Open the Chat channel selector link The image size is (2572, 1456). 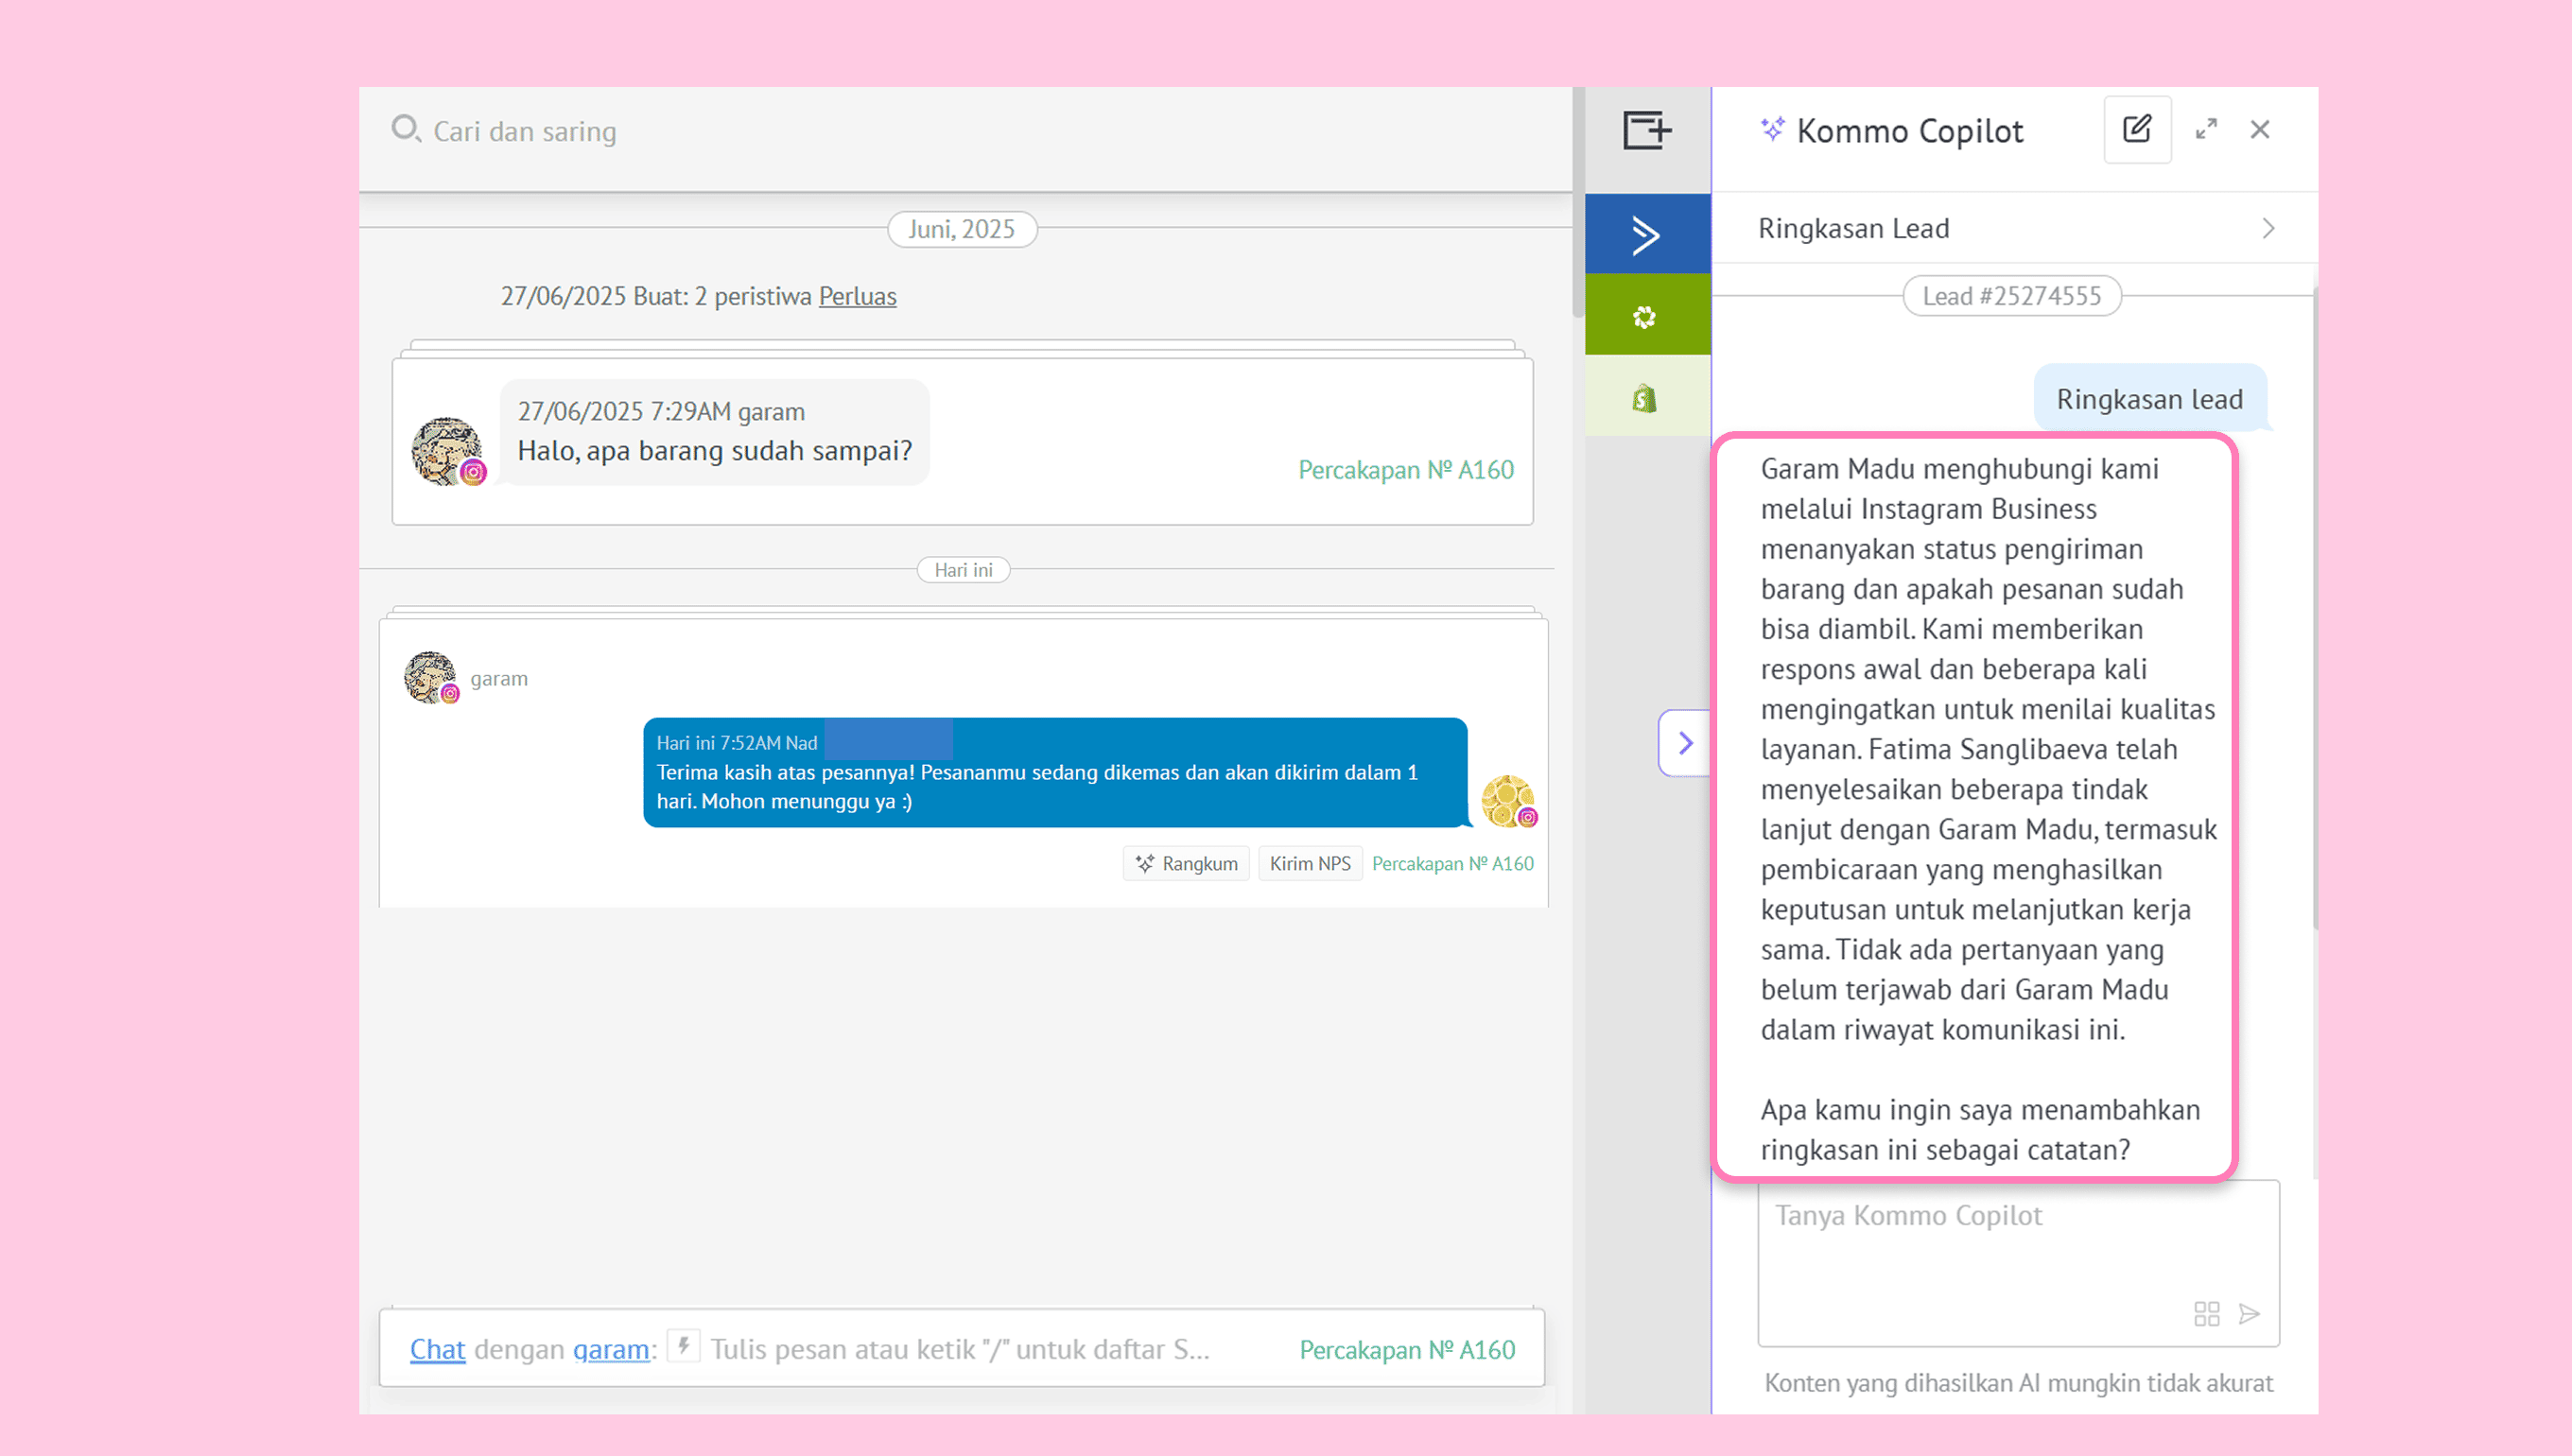[x=437, y=1349]
